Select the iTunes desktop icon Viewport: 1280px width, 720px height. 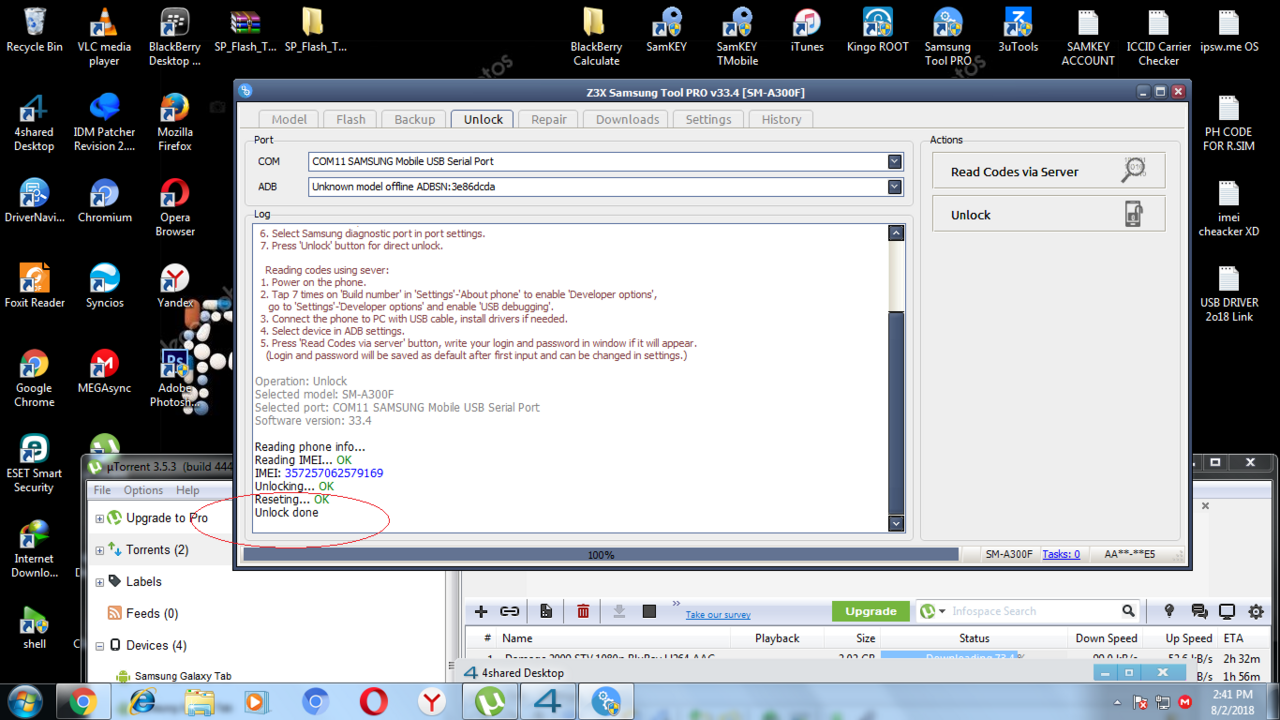[807, 30]
